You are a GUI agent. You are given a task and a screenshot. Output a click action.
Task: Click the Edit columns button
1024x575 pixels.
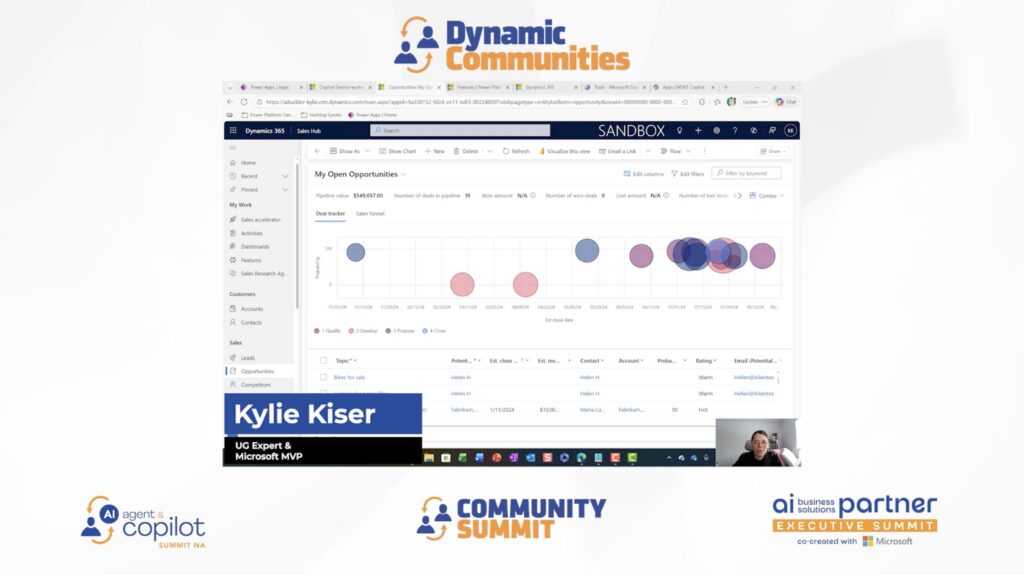click(x=643, y=174)
